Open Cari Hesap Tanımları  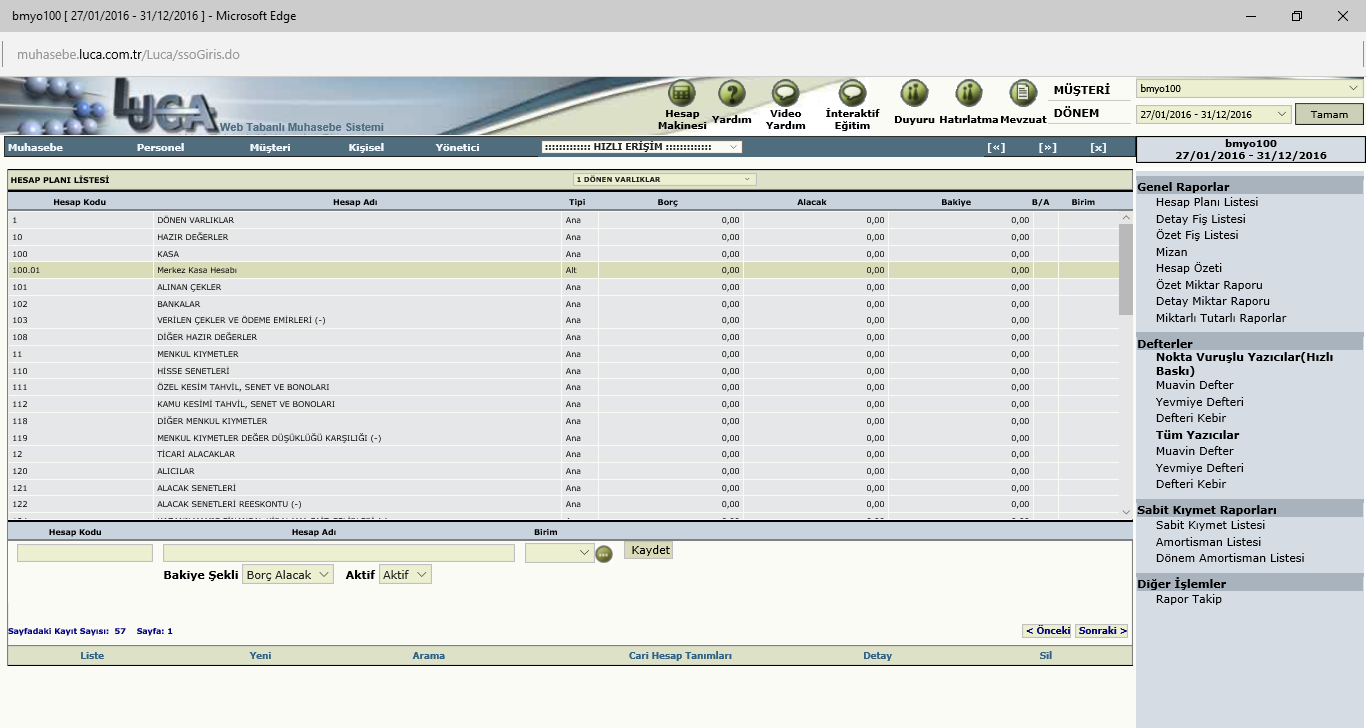(680, 656)
